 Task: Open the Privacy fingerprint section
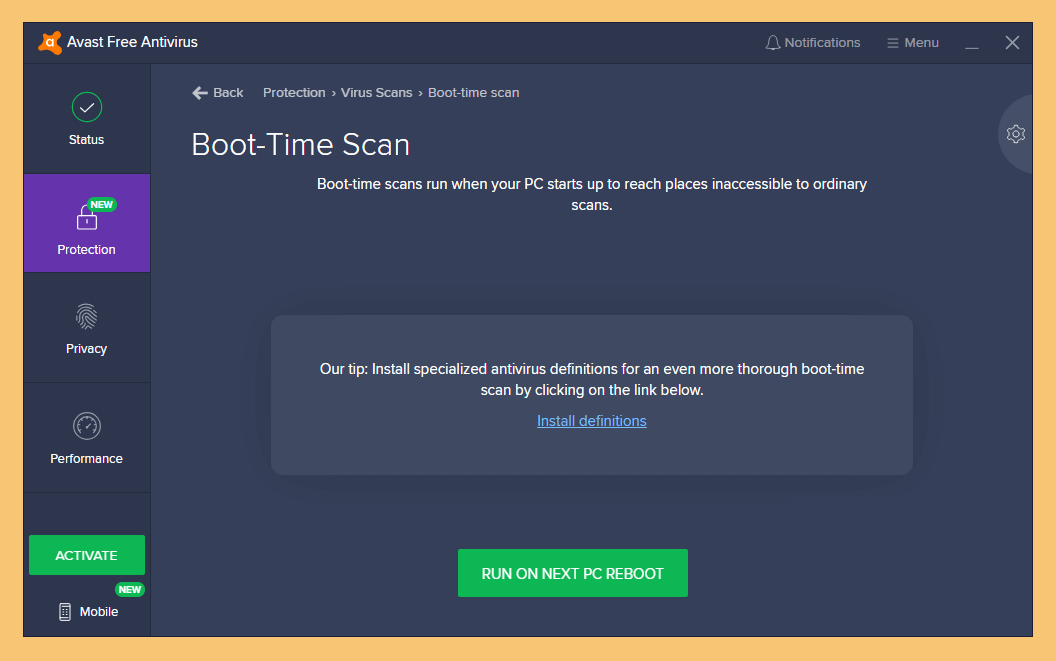coord(86,328)
